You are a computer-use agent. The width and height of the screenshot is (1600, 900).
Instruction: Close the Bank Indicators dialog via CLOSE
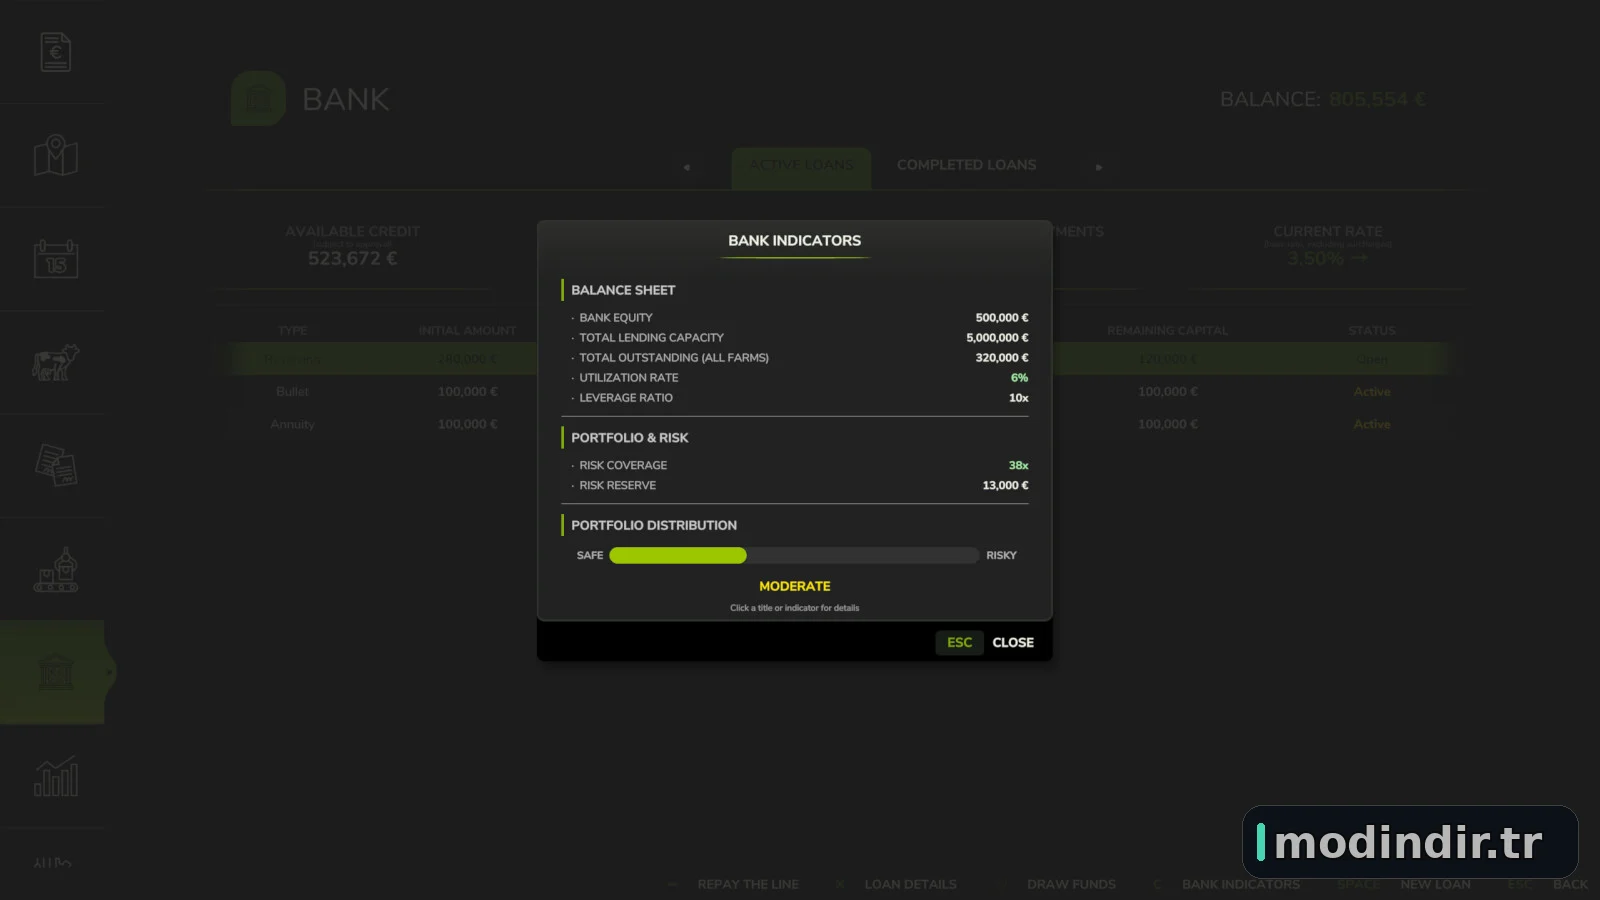point(1013,642)
